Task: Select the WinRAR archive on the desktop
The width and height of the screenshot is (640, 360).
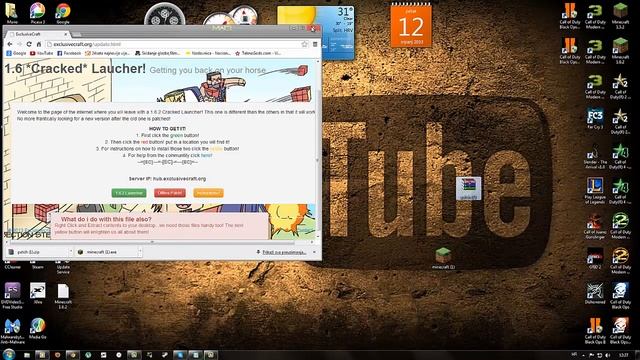Action: (469, 188)
